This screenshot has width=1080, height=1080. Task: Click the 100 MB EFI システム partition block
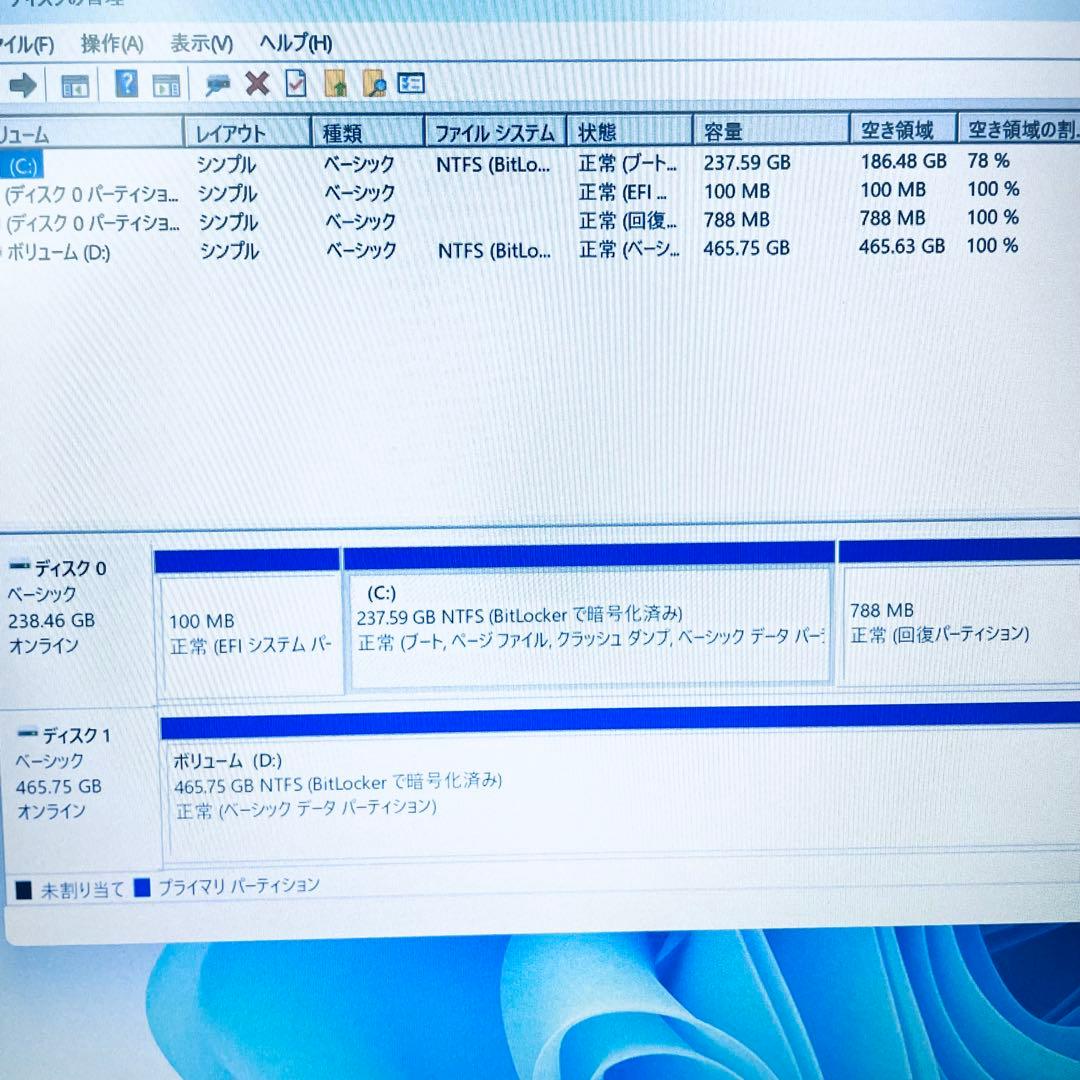click(x=248, y=620)
